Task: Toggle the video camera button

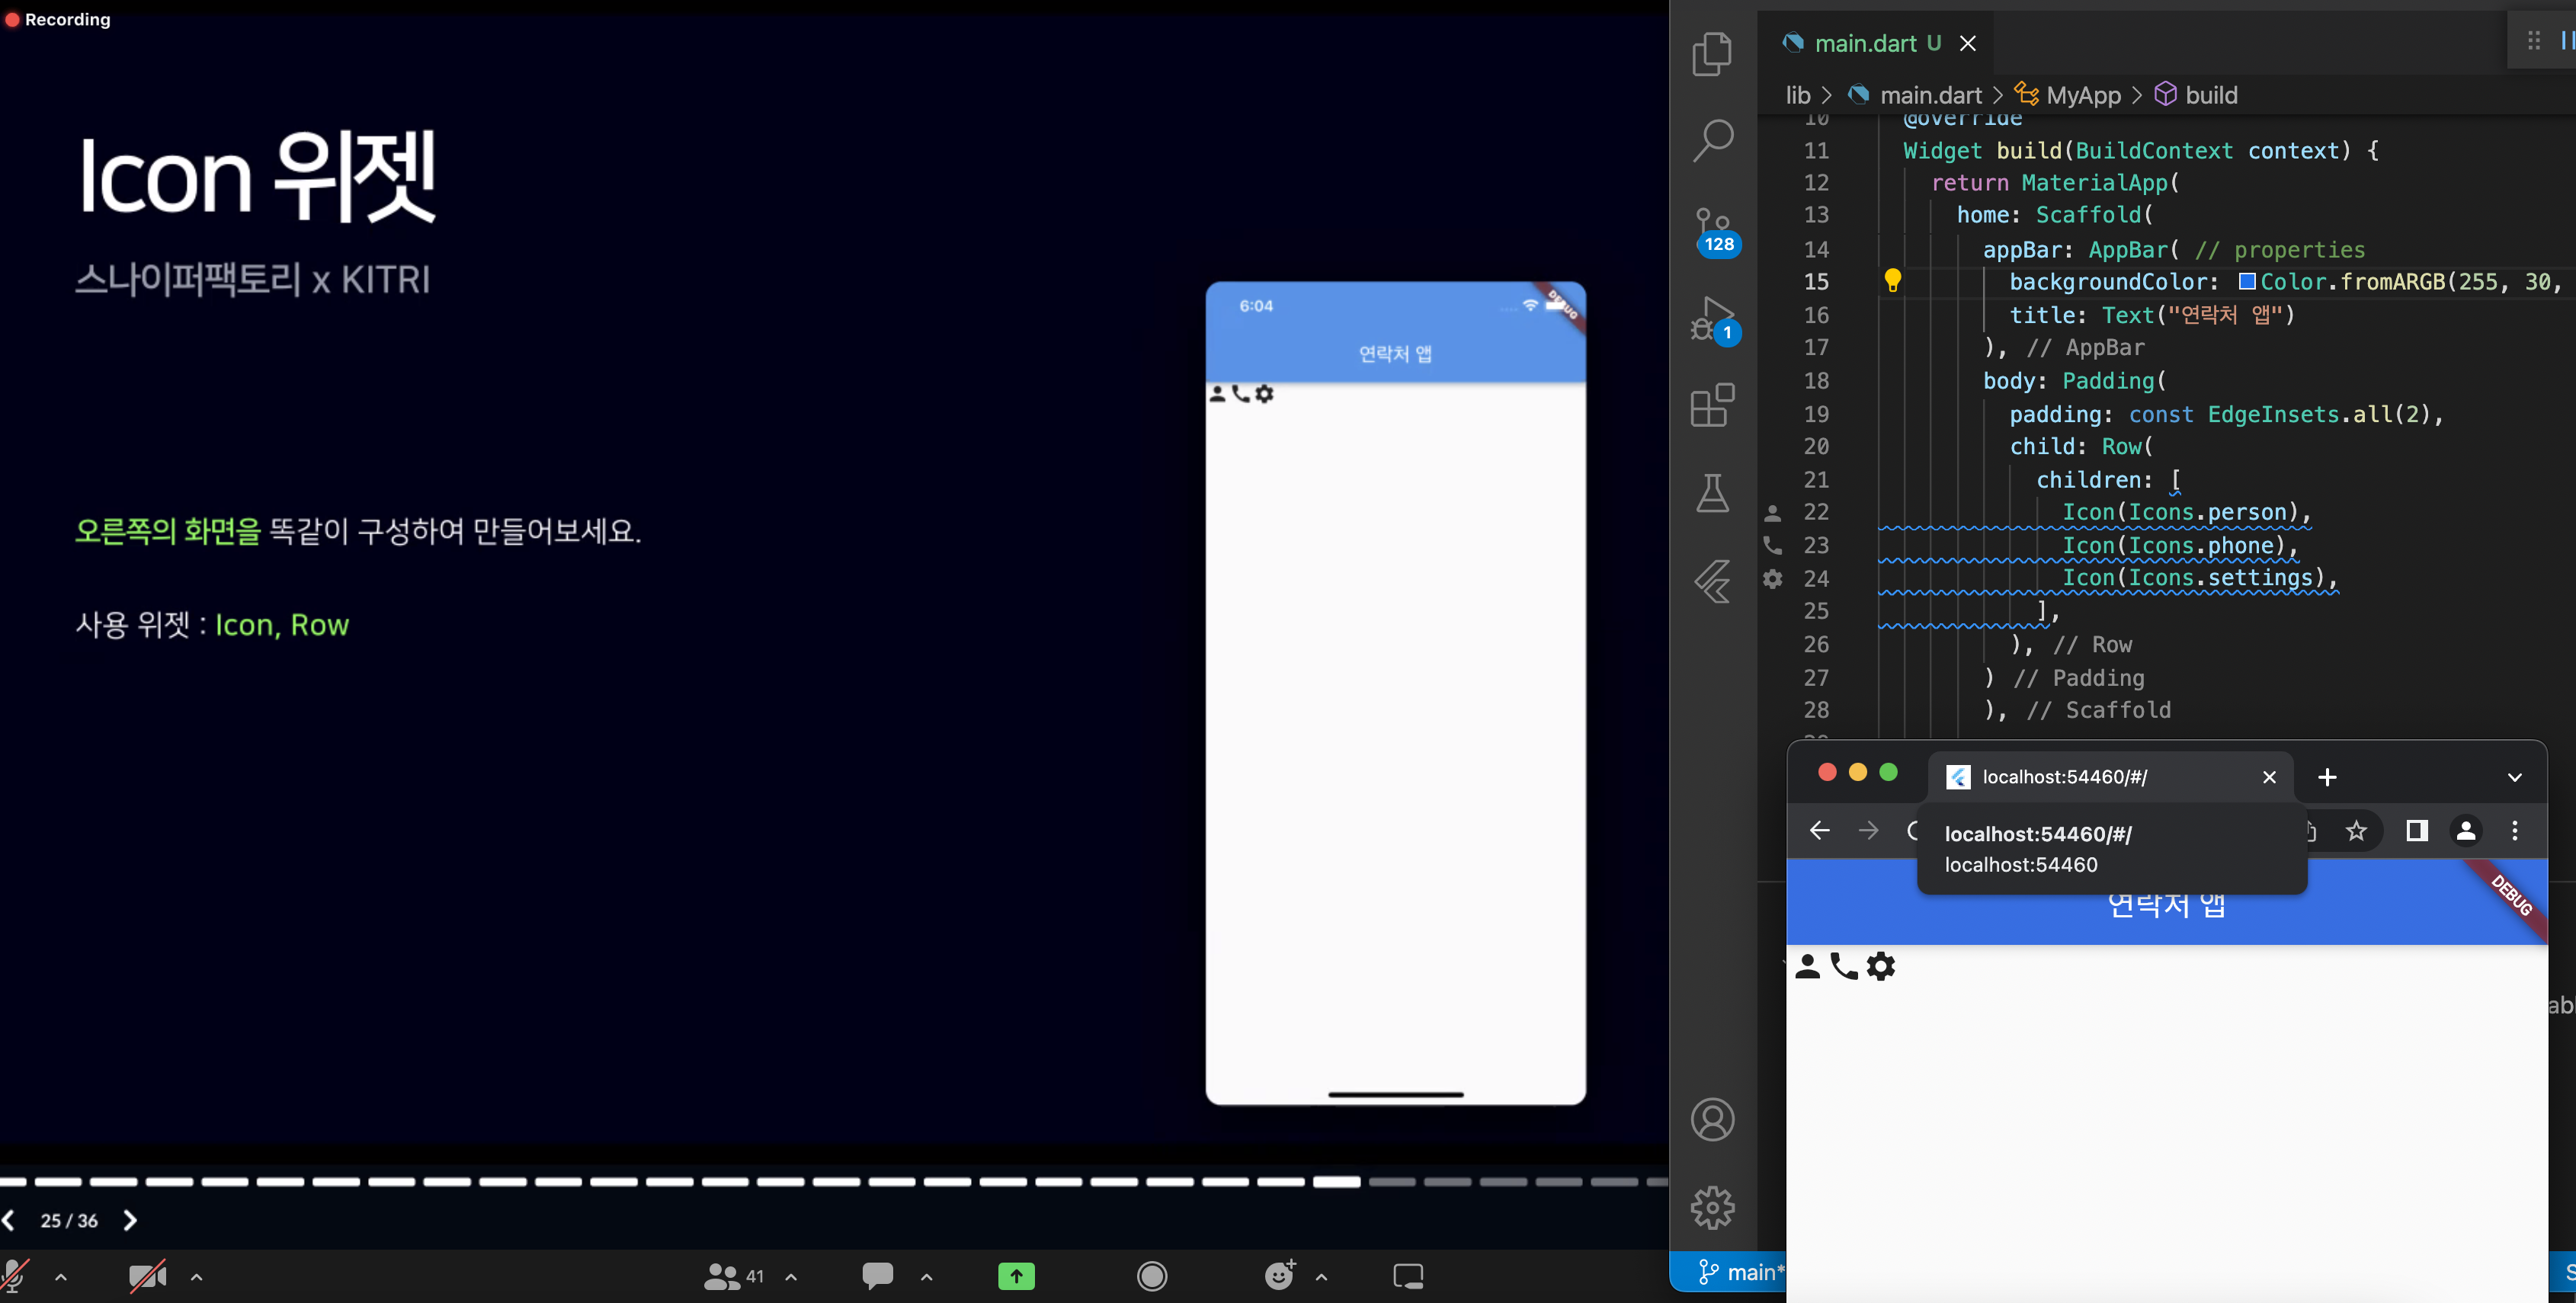Action: pos(148,1276)
